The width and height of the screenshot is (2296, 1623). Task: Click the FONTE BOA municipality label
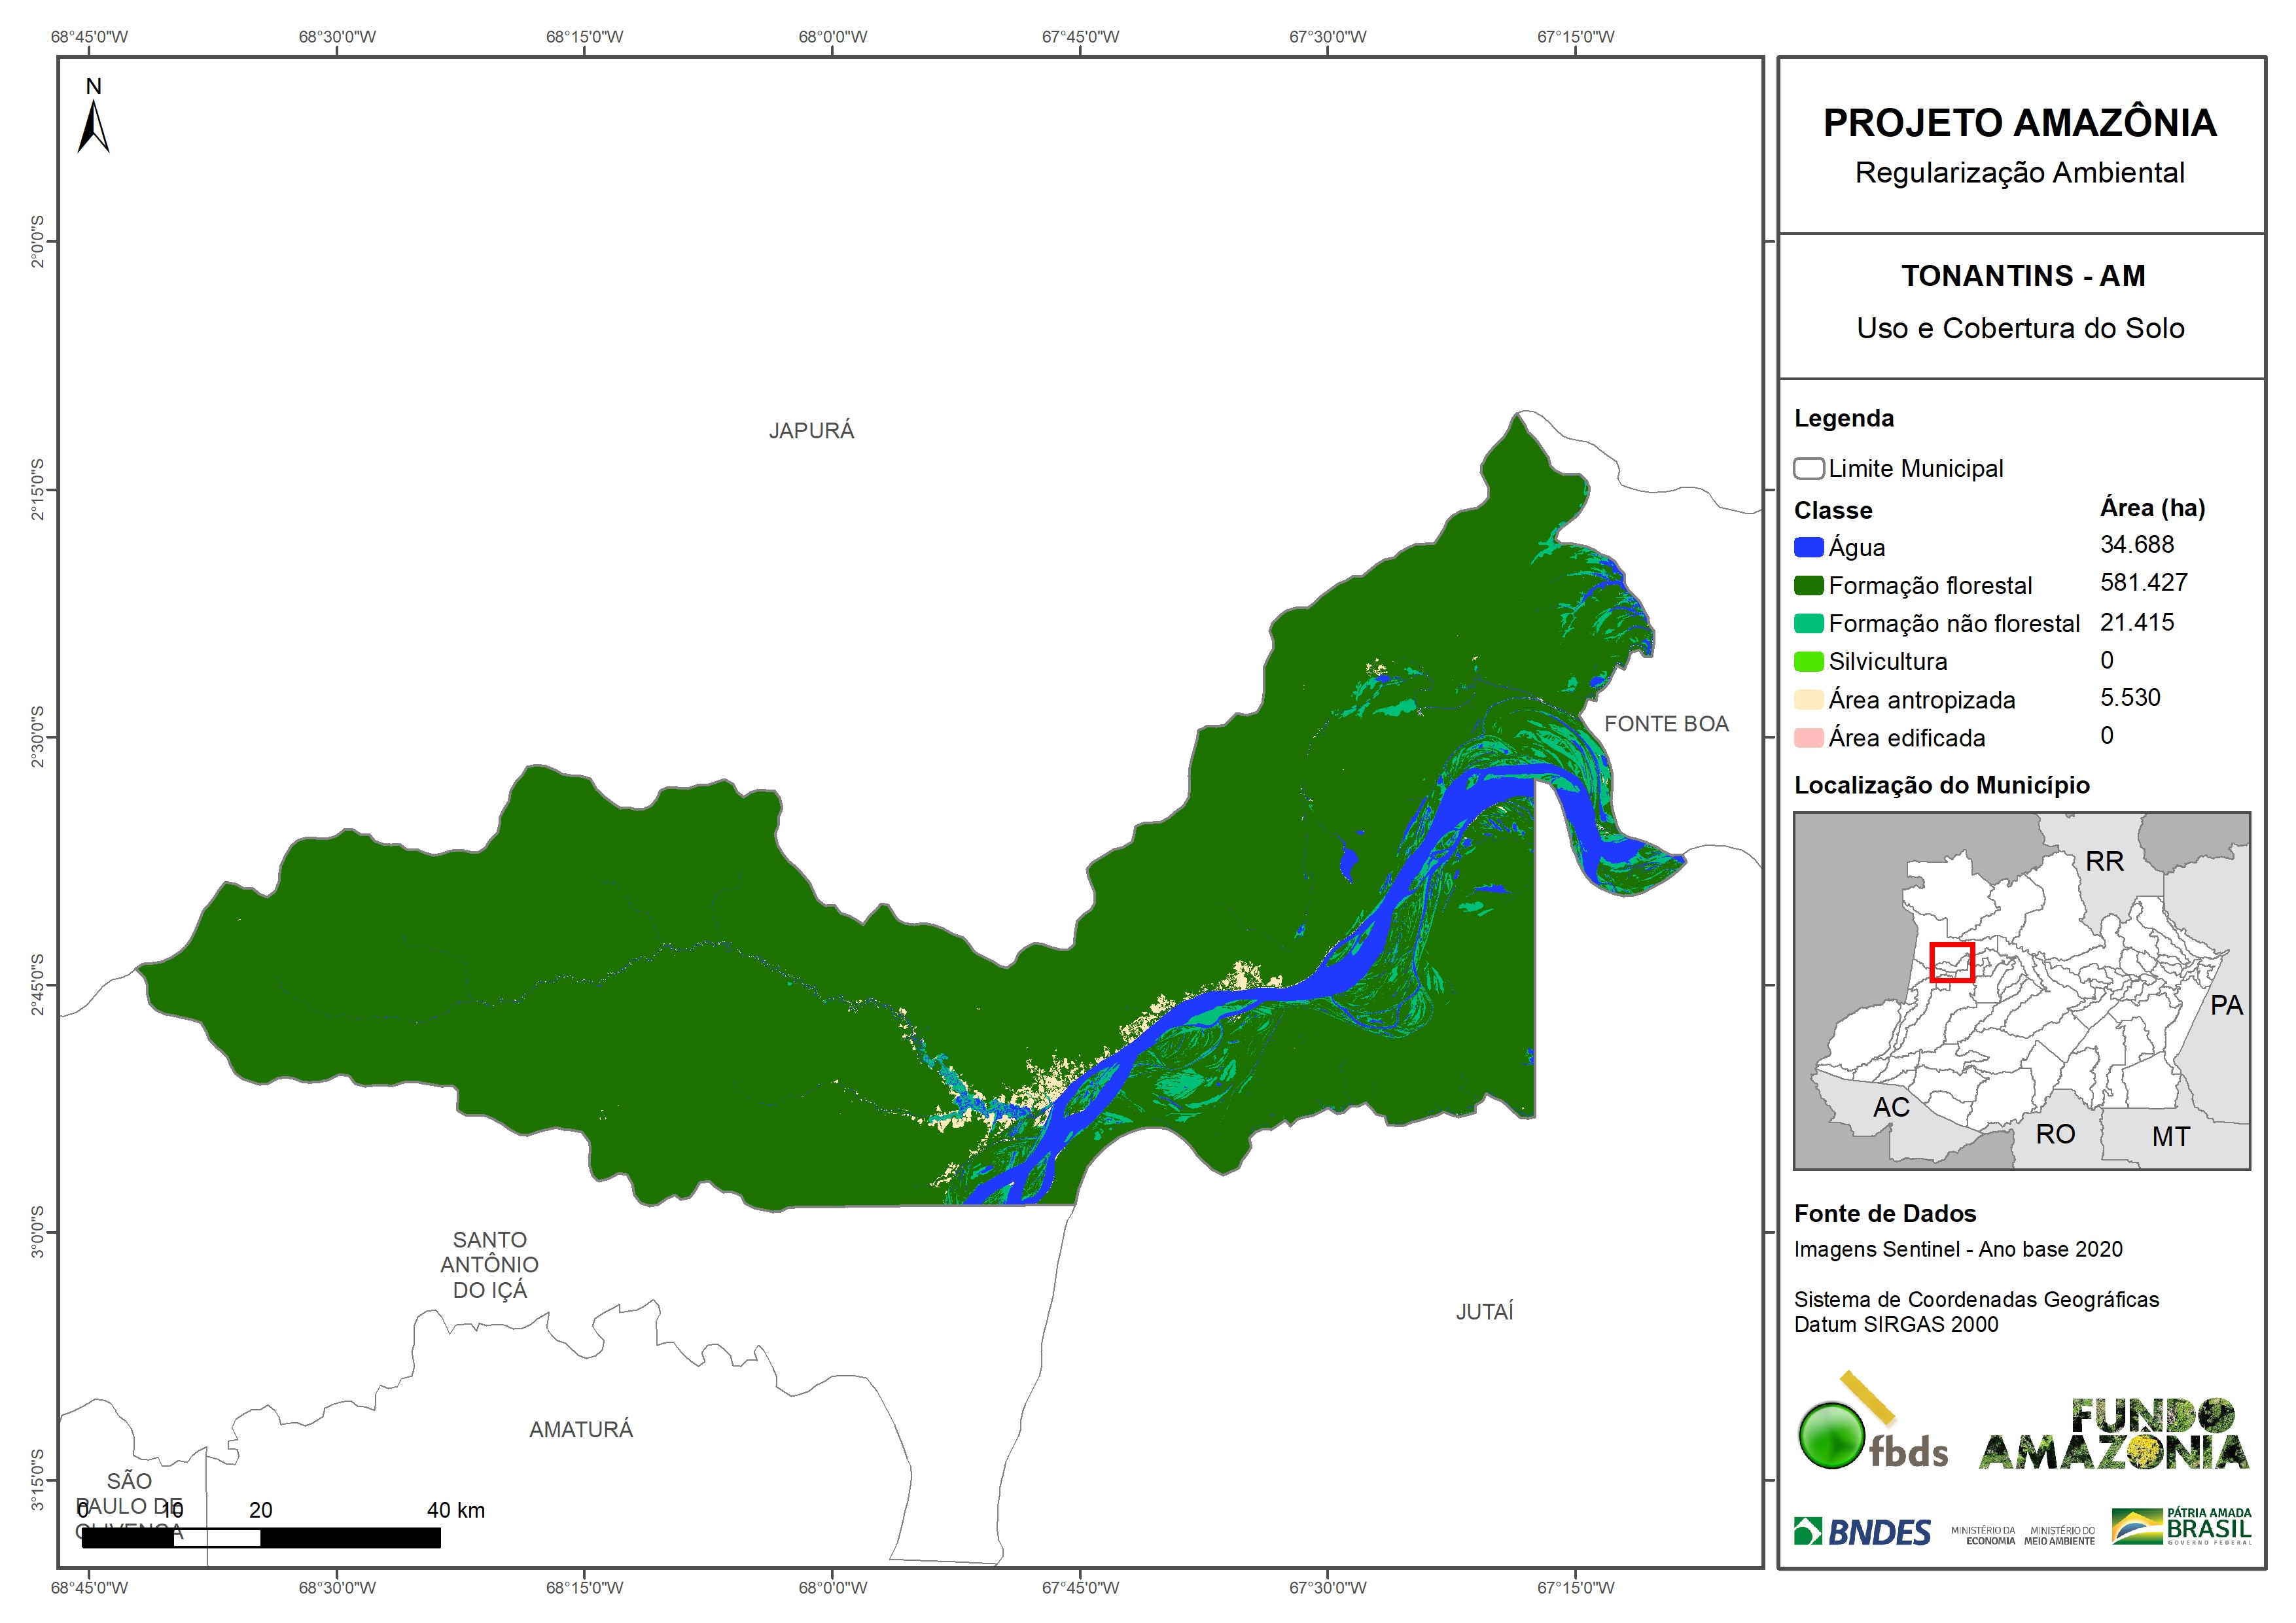(1666, 724)
